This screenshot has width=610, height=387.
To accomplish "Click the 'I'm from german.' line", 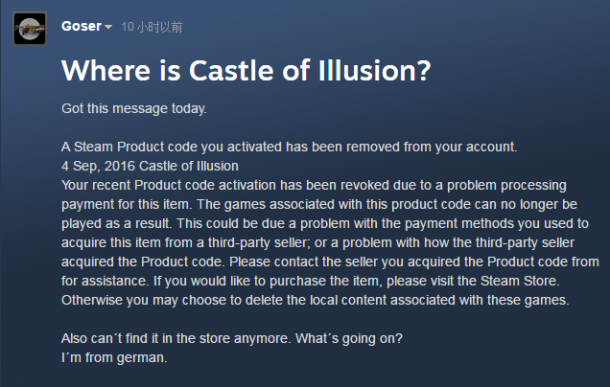I will [x=114, y=357].
